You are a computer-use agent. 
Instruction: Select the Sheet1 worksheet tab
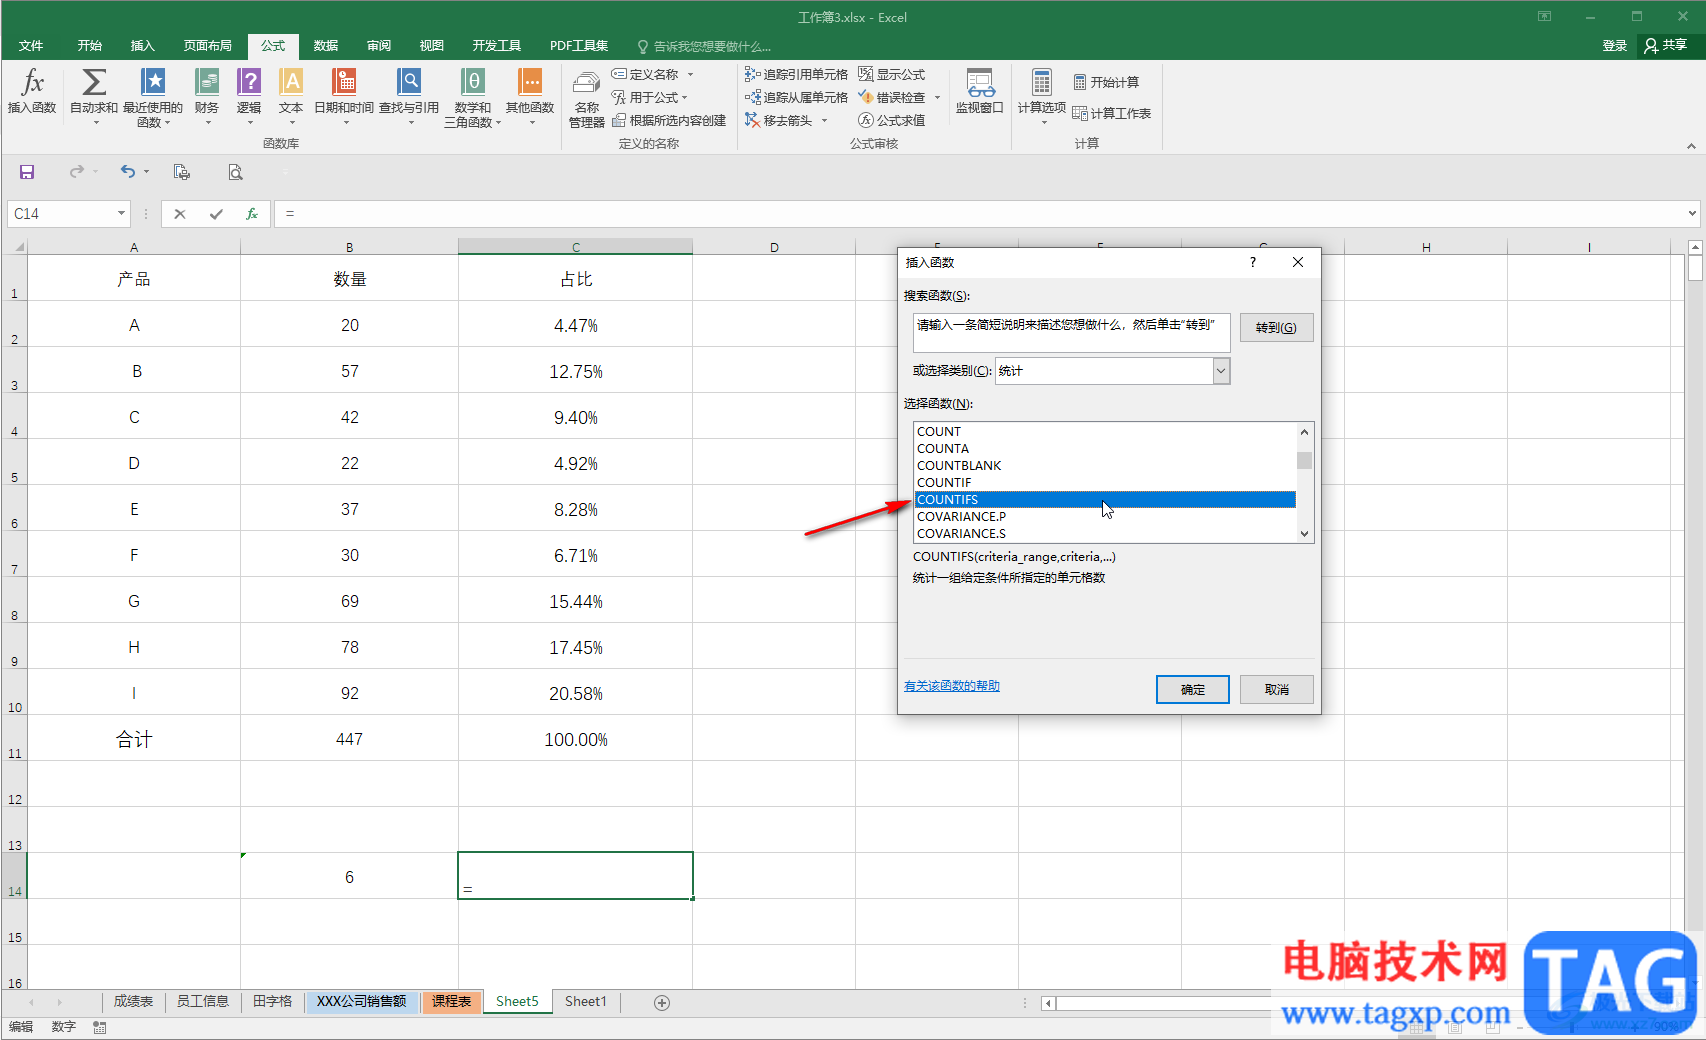tap(586, 1002)
